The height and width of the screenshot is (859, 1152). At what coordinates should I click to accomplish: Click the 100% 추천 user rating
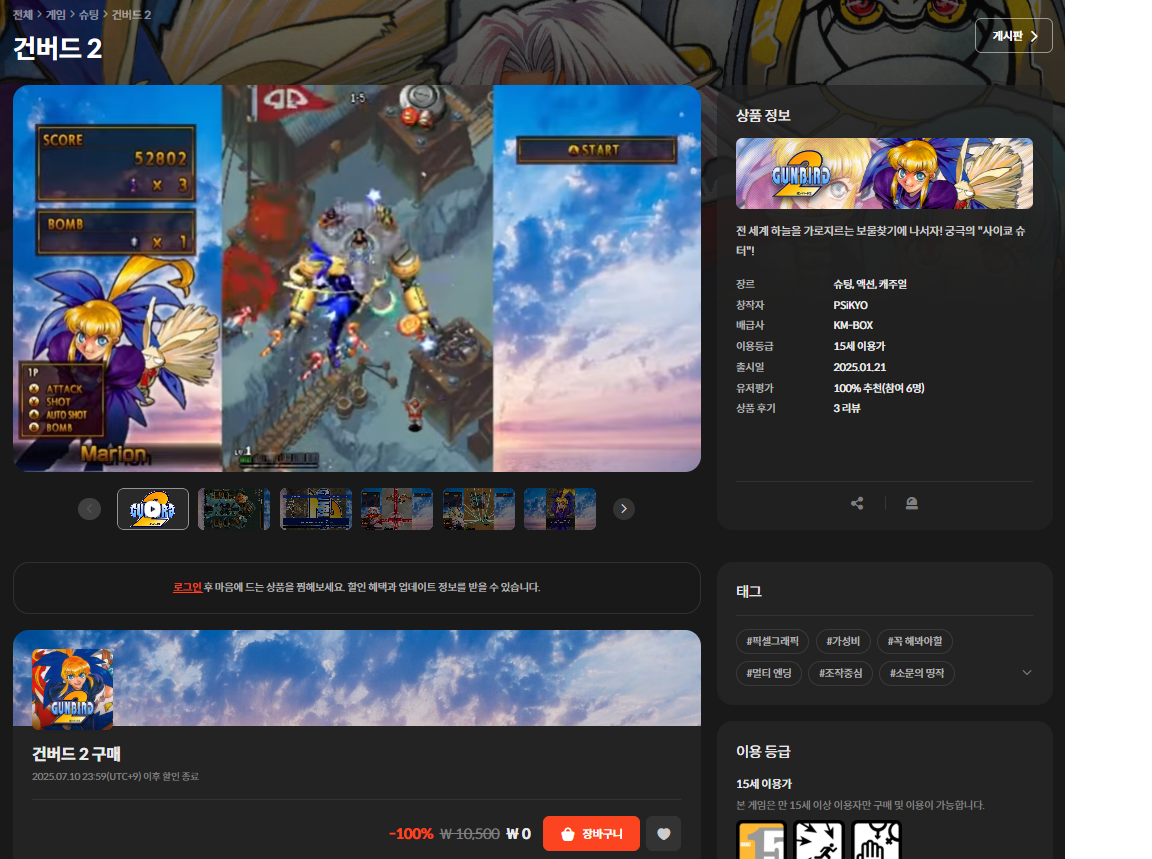click(x=879, y=388)
